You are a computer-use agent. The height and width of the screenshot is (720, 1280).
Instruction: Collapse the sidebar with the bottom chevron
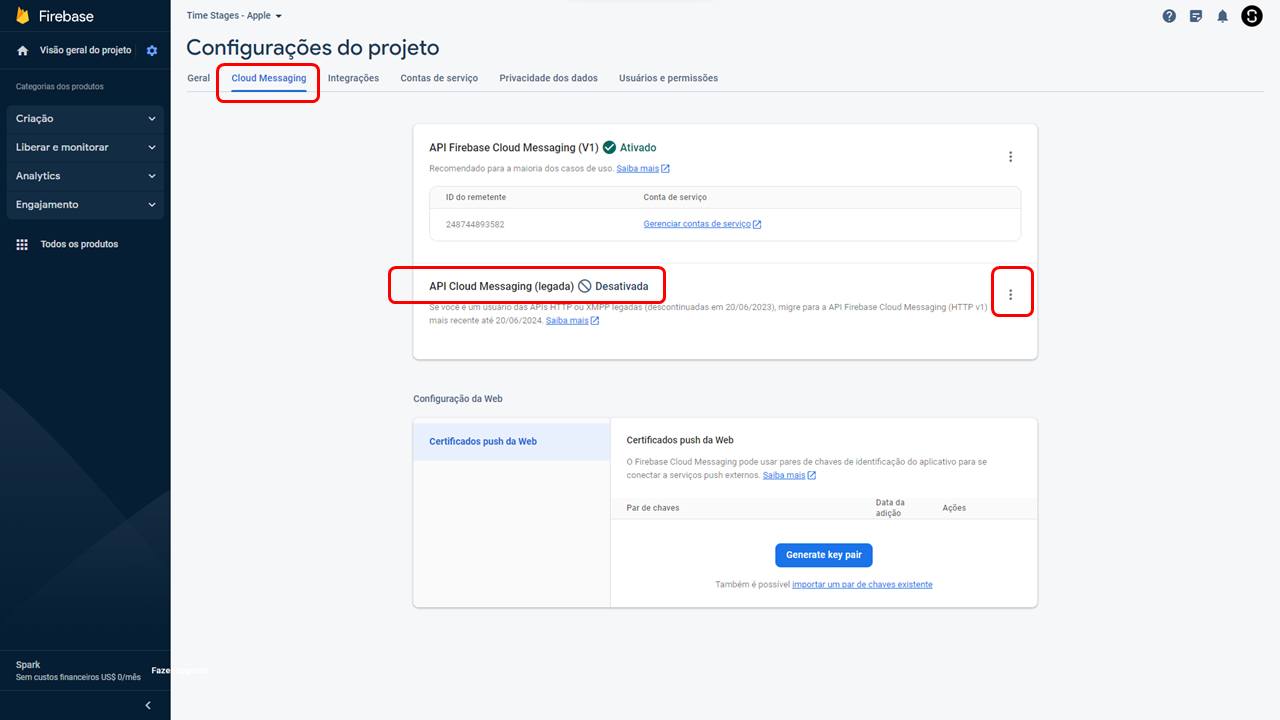click(x=148, y=705)
